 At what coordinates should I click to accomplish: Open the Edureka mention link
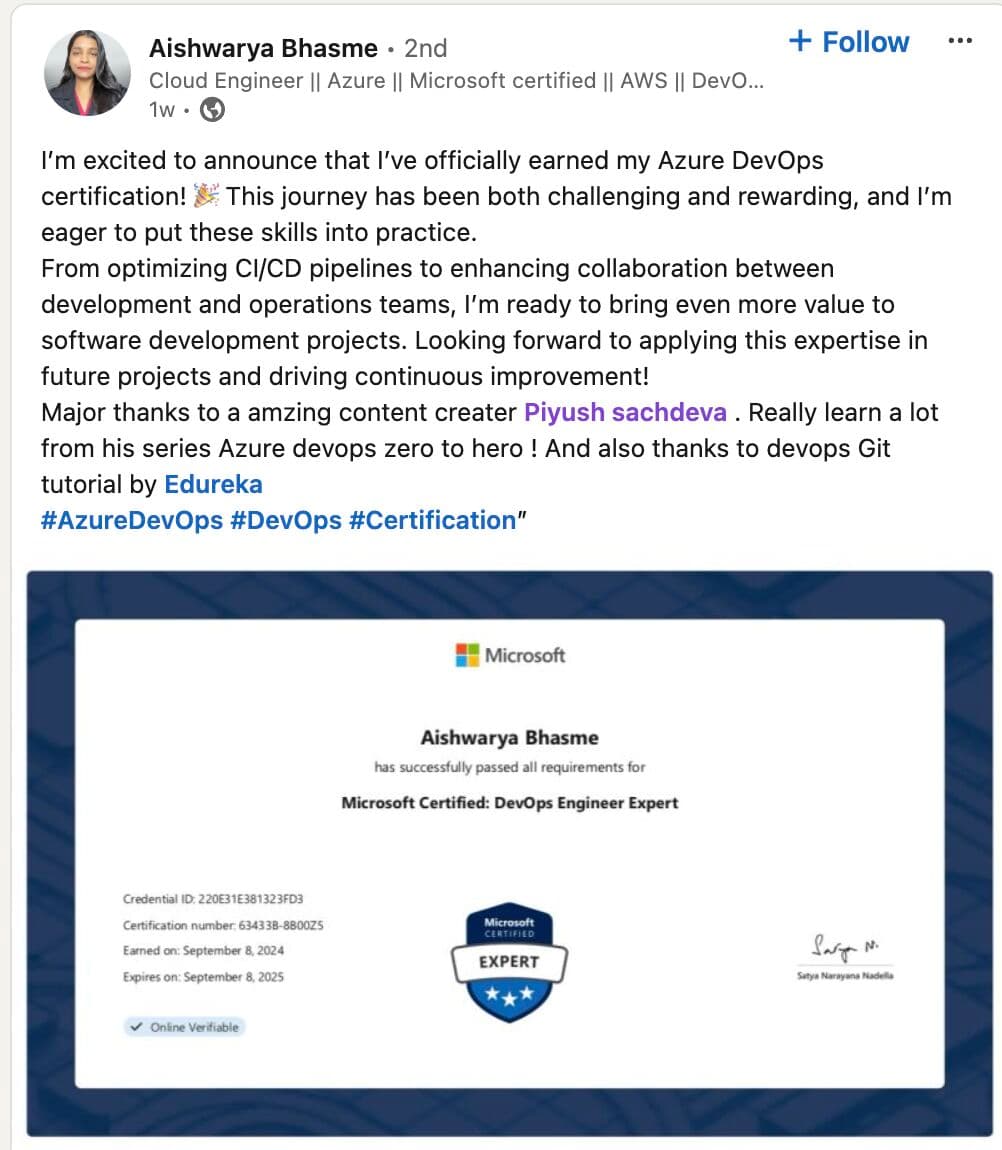point(213,484)
